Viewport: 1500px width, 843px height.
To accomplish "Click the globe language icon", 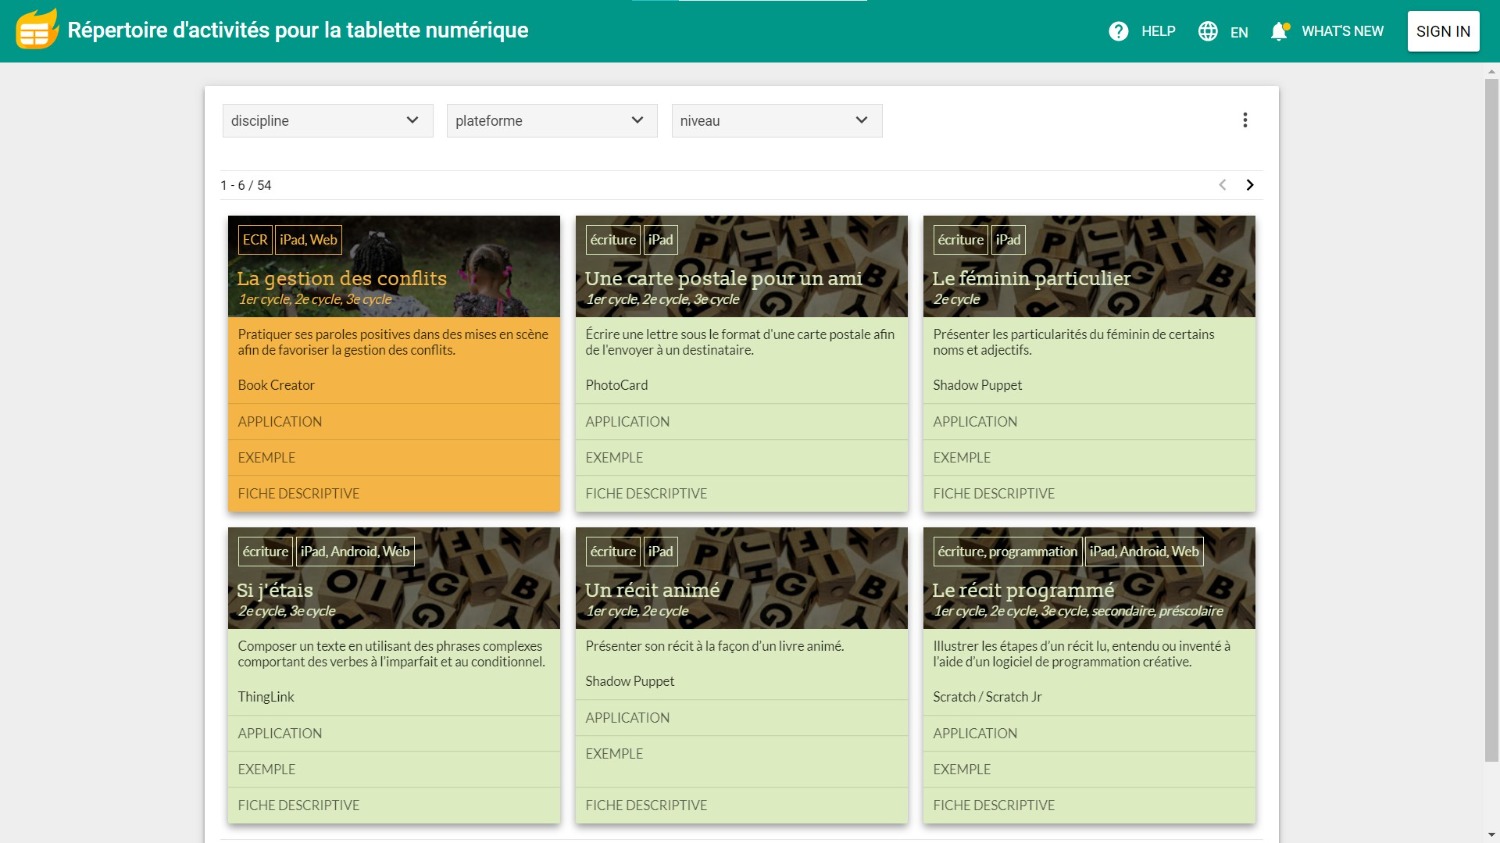I will click(x=1208, y=31).
